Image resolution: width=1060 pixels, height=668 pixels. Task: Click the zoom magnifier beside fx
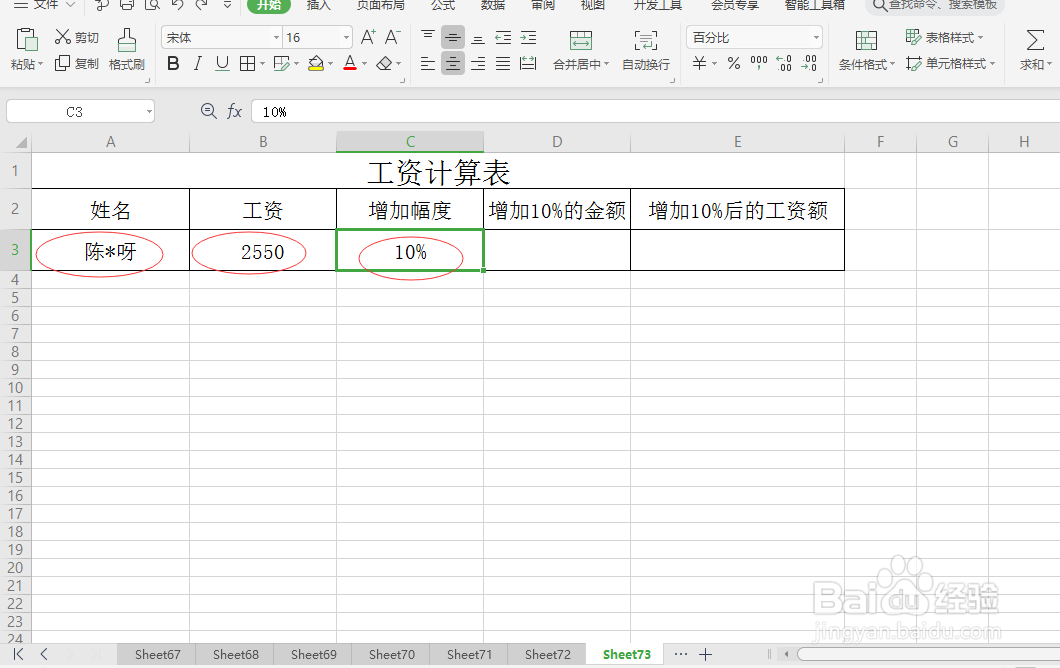pos(209,111)
